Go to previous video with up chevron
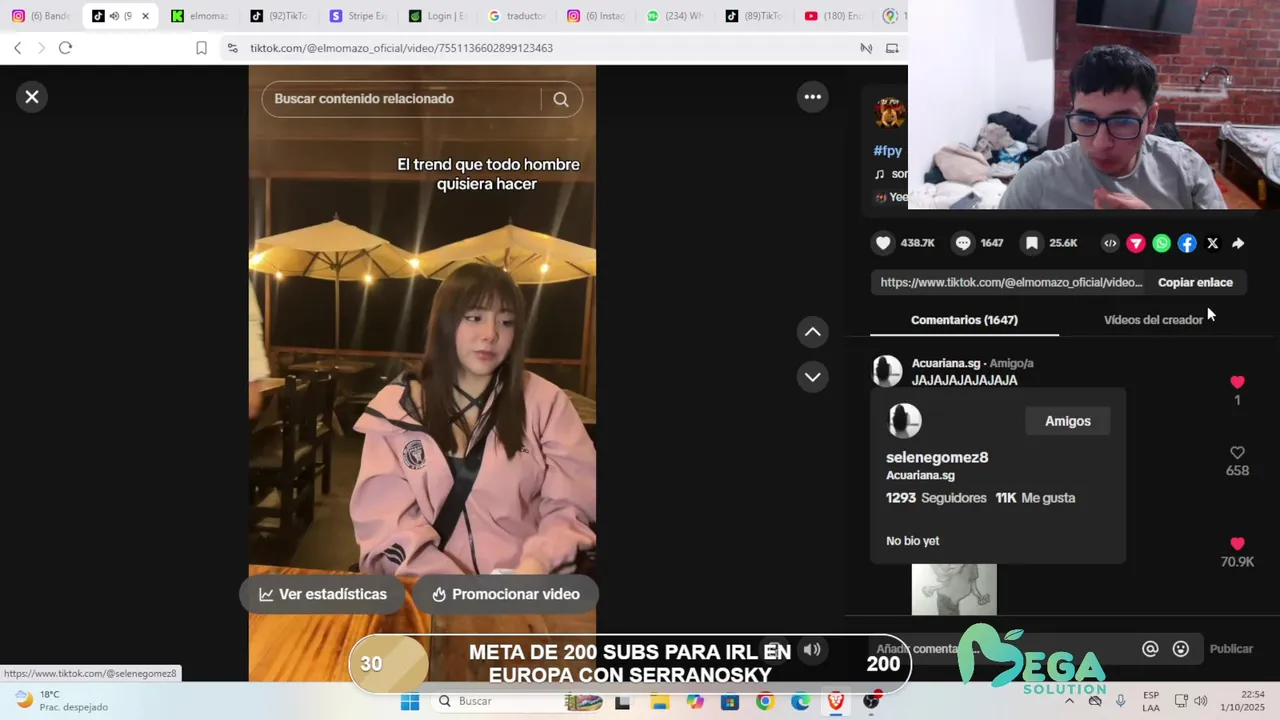The image size is (1280, 720). tap(813, 332)
